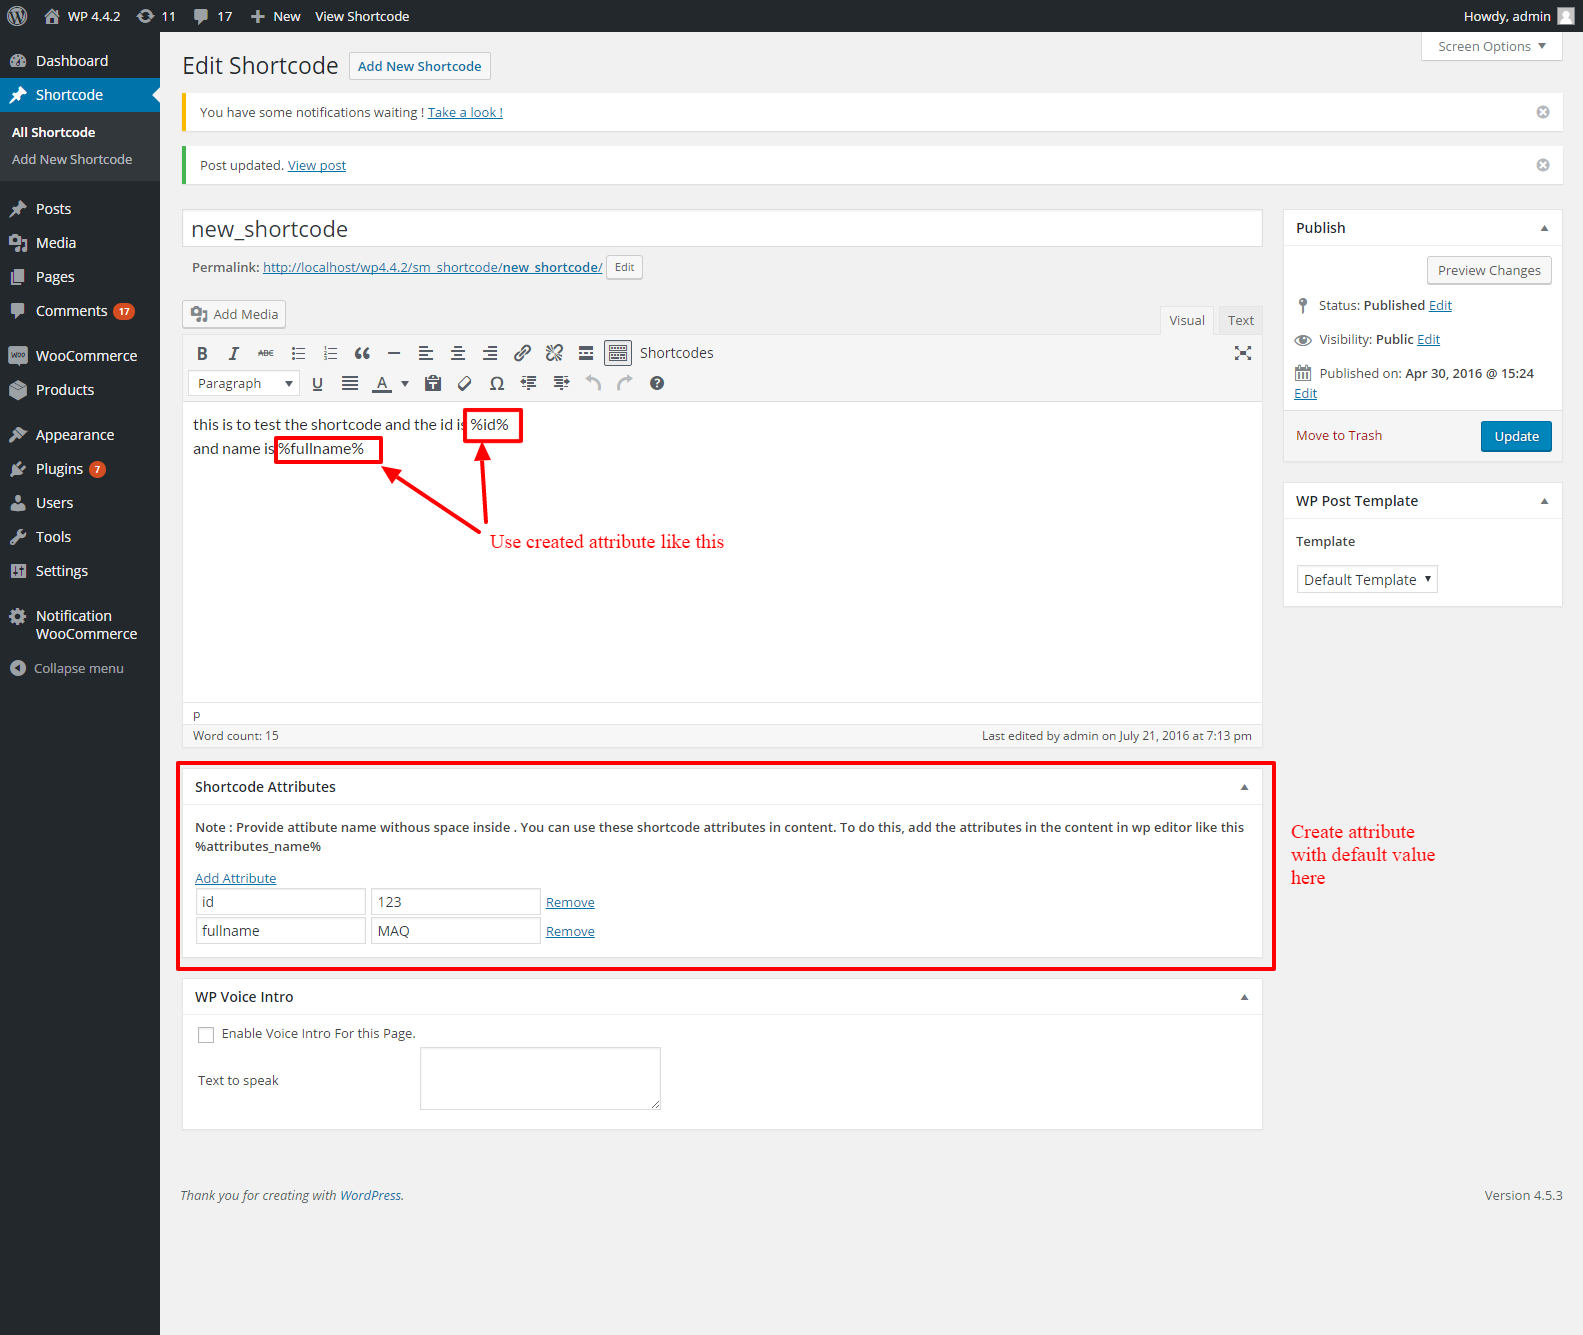1583x1335 pixels.
Task: Open keyboard shortcuts help icon
Action: pos(657,383)
